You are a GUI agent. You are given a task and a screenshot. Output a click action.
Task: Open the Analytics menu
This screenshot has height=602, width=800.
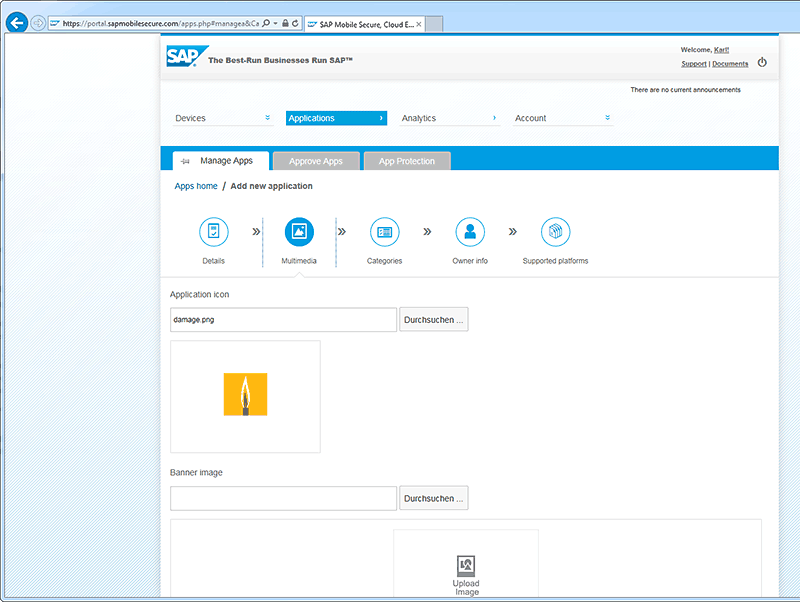(449, 118)
